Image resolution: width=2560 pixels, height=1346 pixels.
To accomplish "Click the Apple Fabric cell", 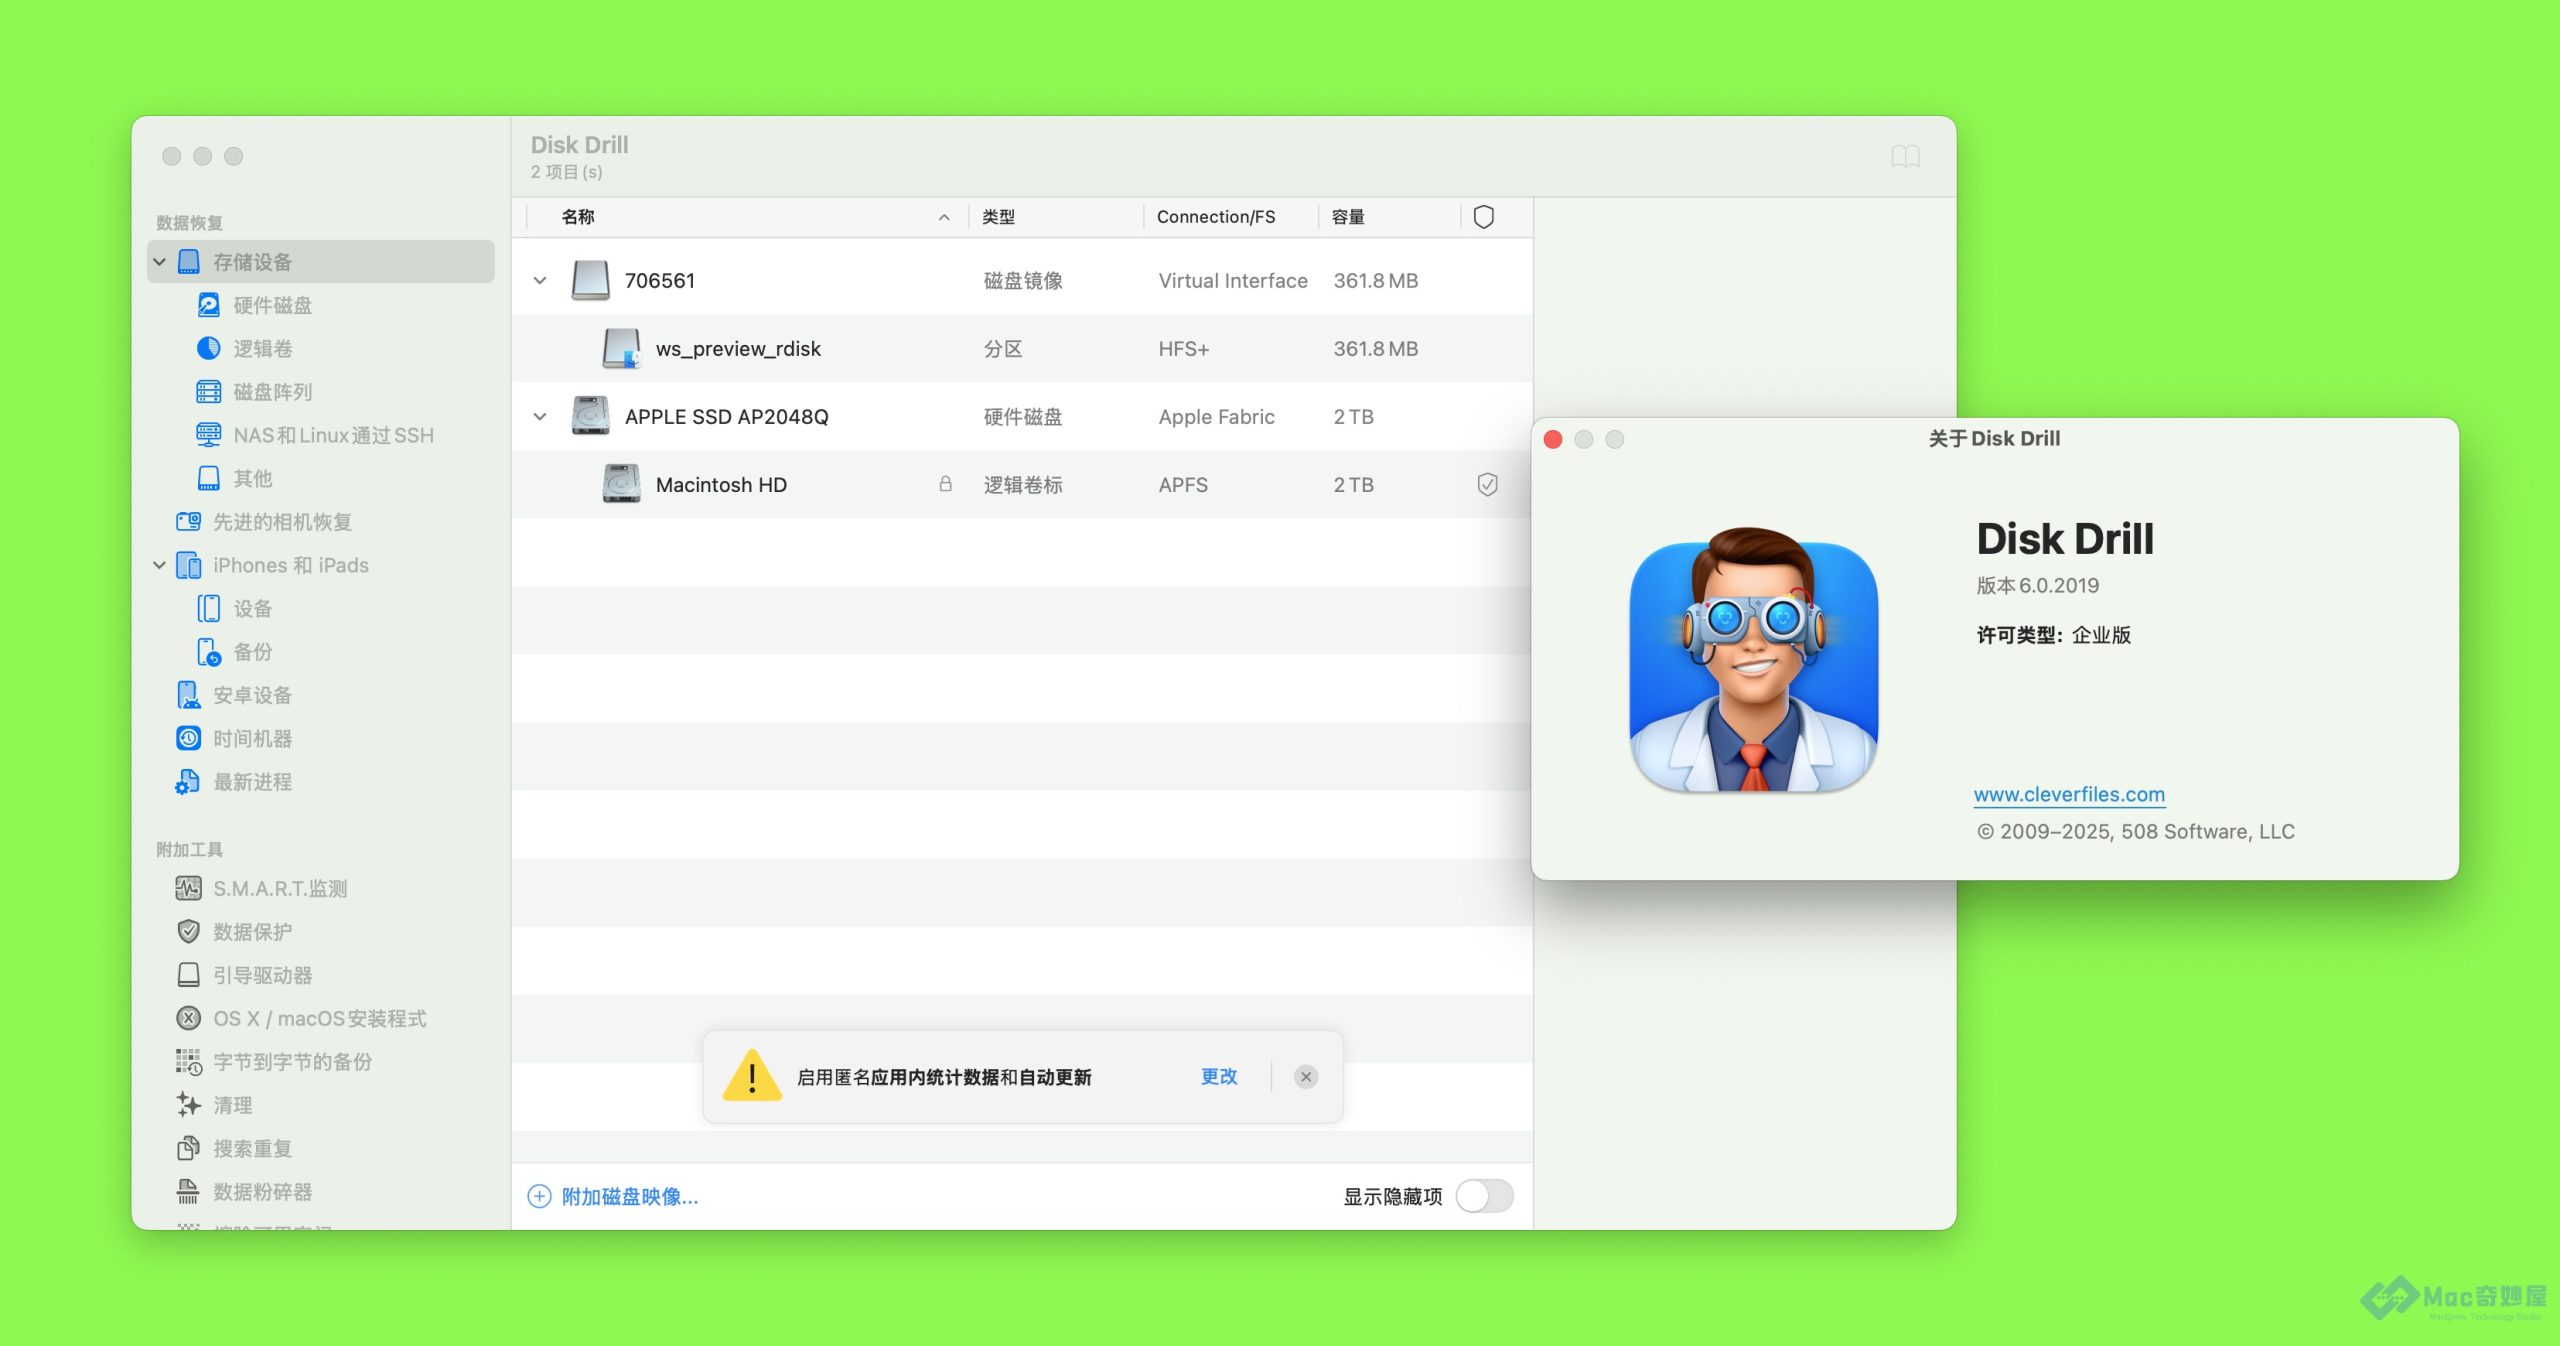I will [1216, 417].
